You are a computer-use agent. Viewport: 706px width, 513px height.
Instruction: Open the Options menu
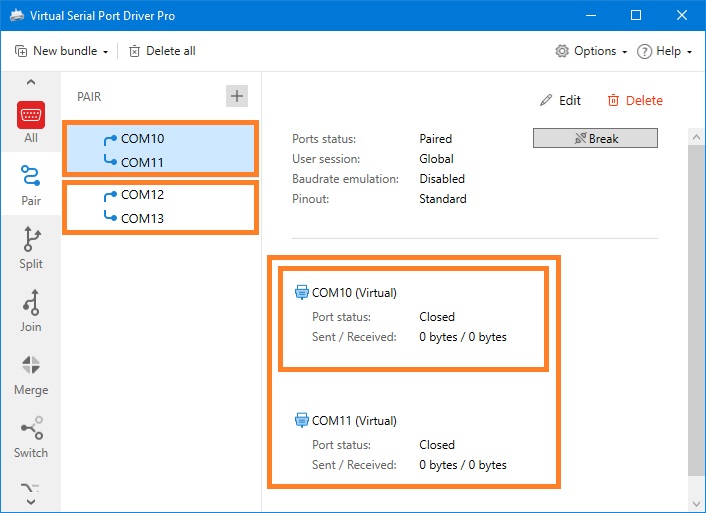tap(591, 51)
